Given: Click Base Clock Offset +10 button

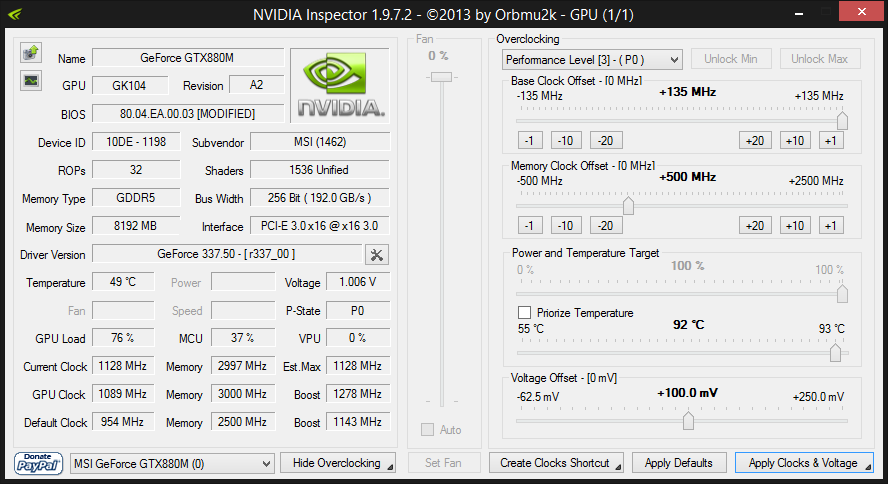Looking at the screenshot, I should (x=795, y=140).
